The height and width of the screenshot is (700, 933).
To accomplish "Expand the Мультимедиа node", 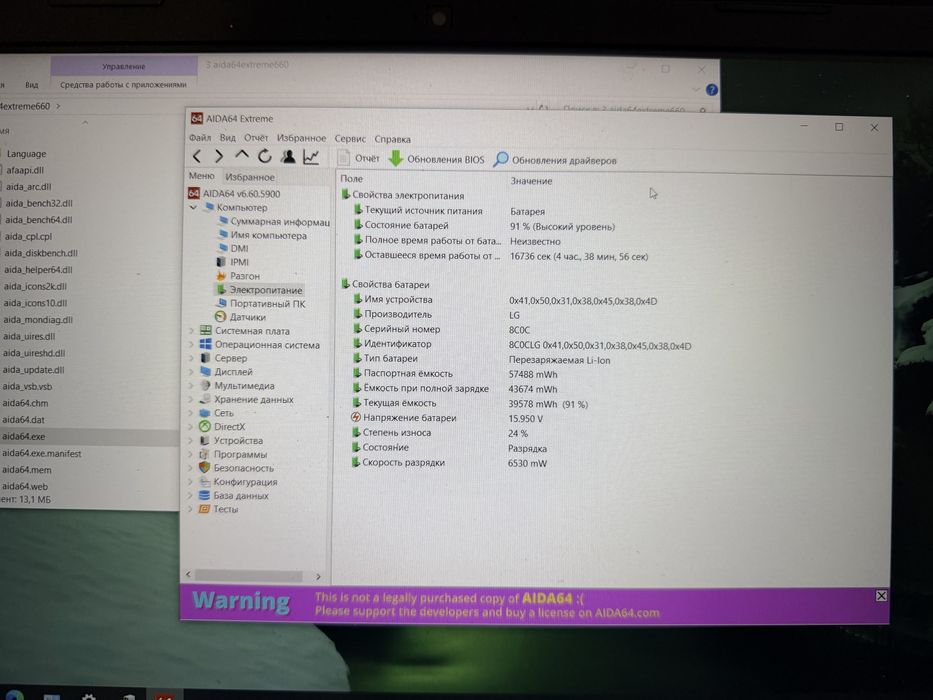I will point(192,385).
